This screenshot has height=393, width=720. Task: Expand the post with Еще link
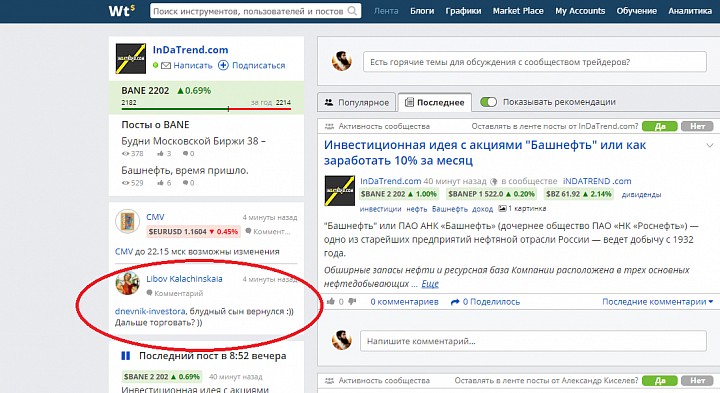coord(430,284)
